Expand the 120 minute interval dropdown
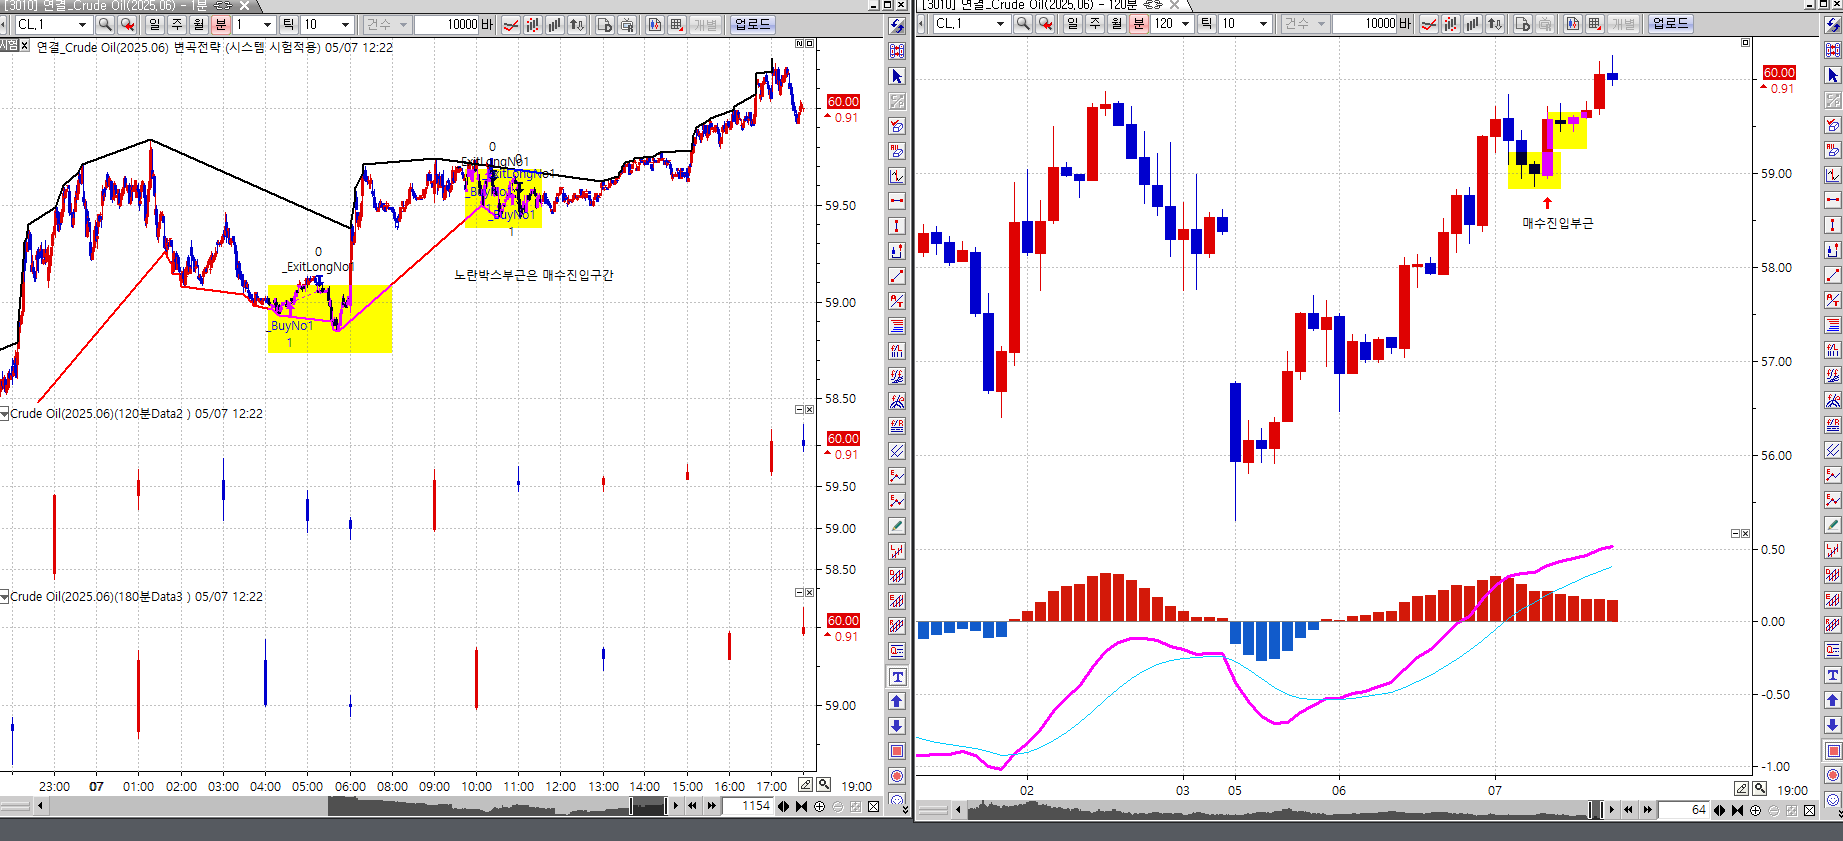The width and height of the screenshot is (1843, 841). 1185,23
